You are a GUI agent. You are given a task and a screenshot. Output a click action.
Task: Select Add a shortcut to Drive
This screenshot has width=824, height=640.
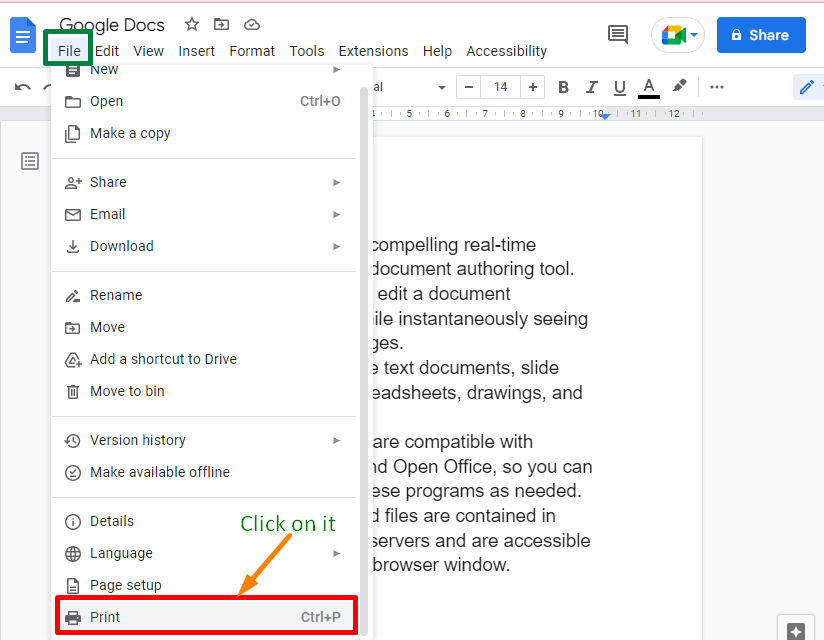205,359
